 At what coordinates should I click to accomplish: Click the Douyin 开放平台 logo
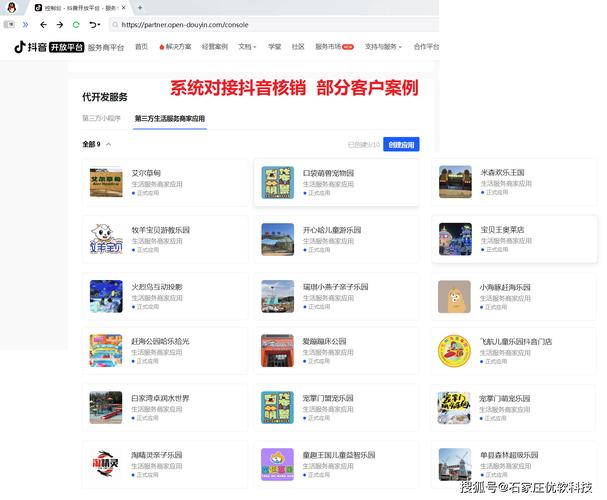pyautogui.click(x=49, y=47)
